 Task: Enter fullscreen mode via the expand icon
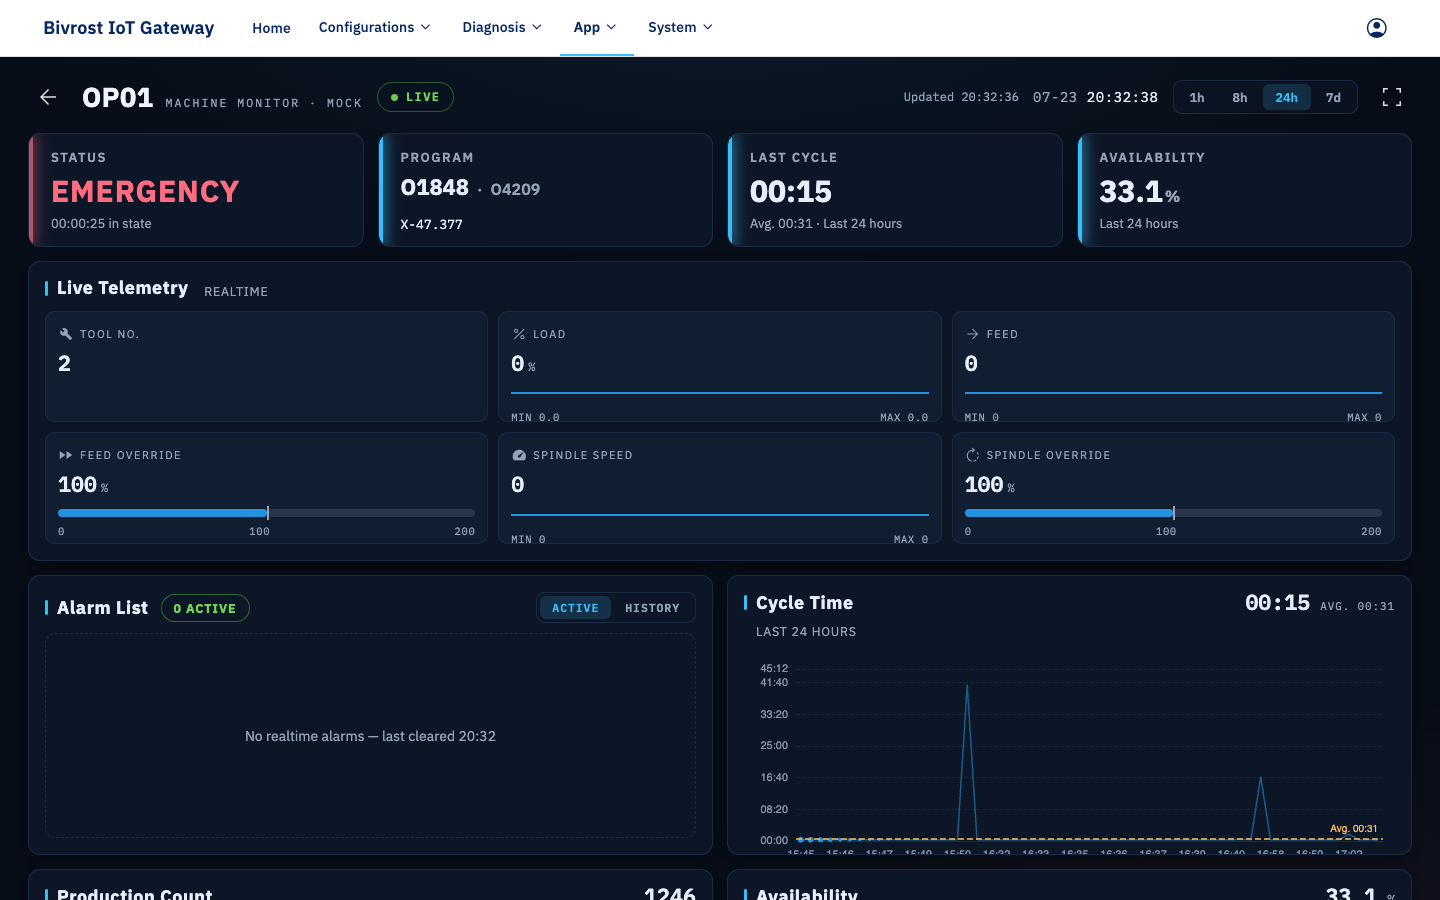(x=1392, y=97)
